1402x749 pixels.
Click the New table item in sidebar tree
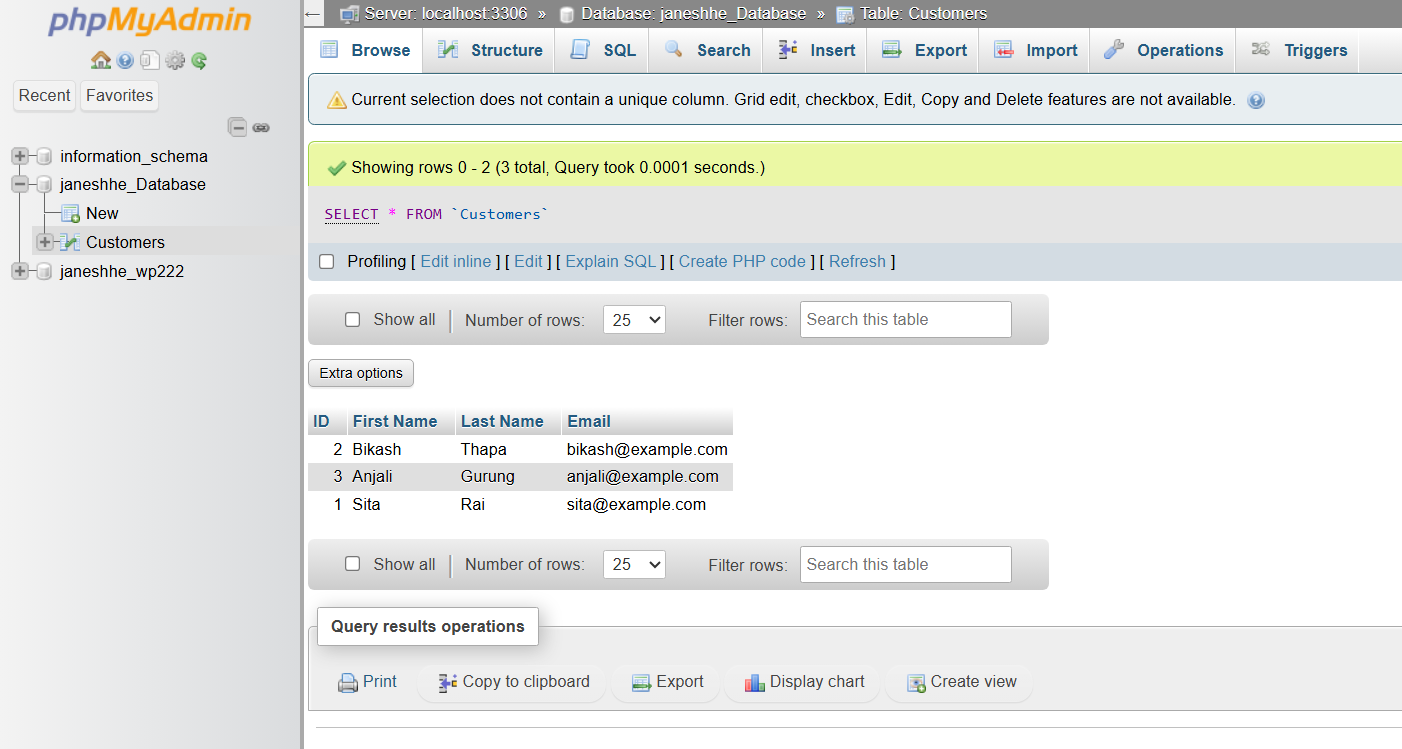[x=102, y=213]
